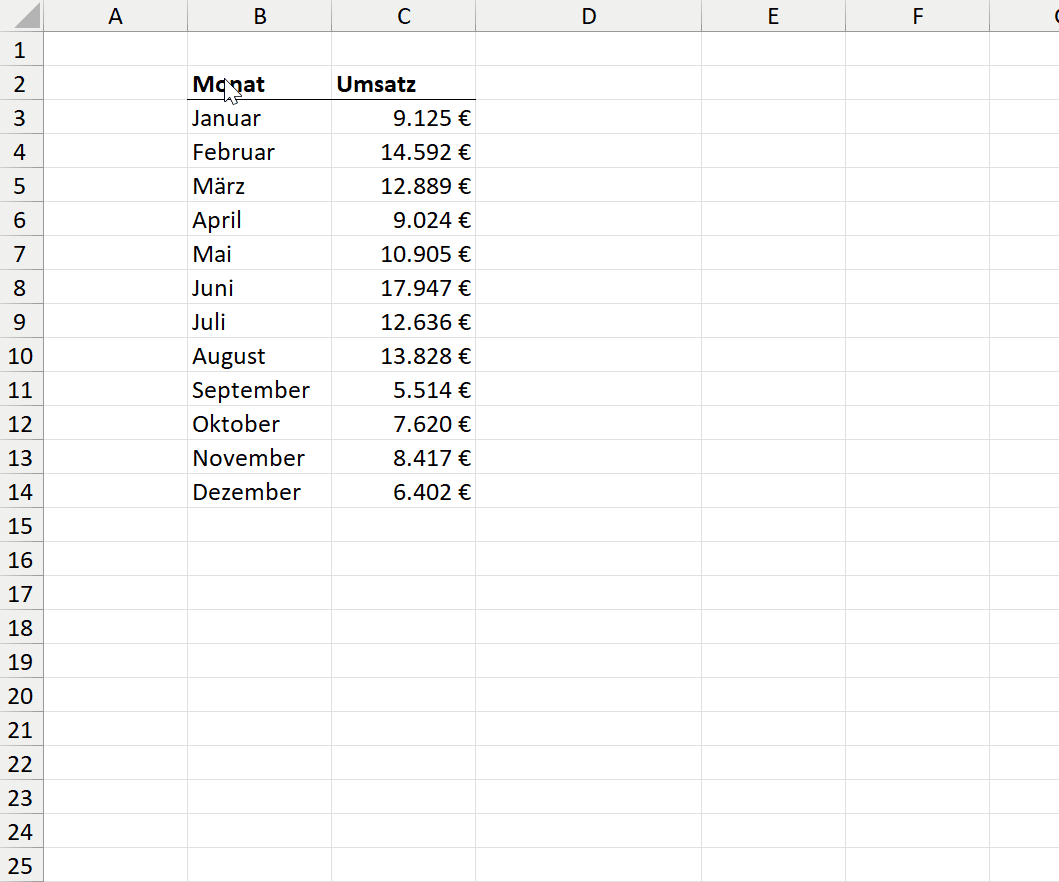Select row 2 header
Viewport: 1059px width, 882px height.
click(x=21, y=84)
